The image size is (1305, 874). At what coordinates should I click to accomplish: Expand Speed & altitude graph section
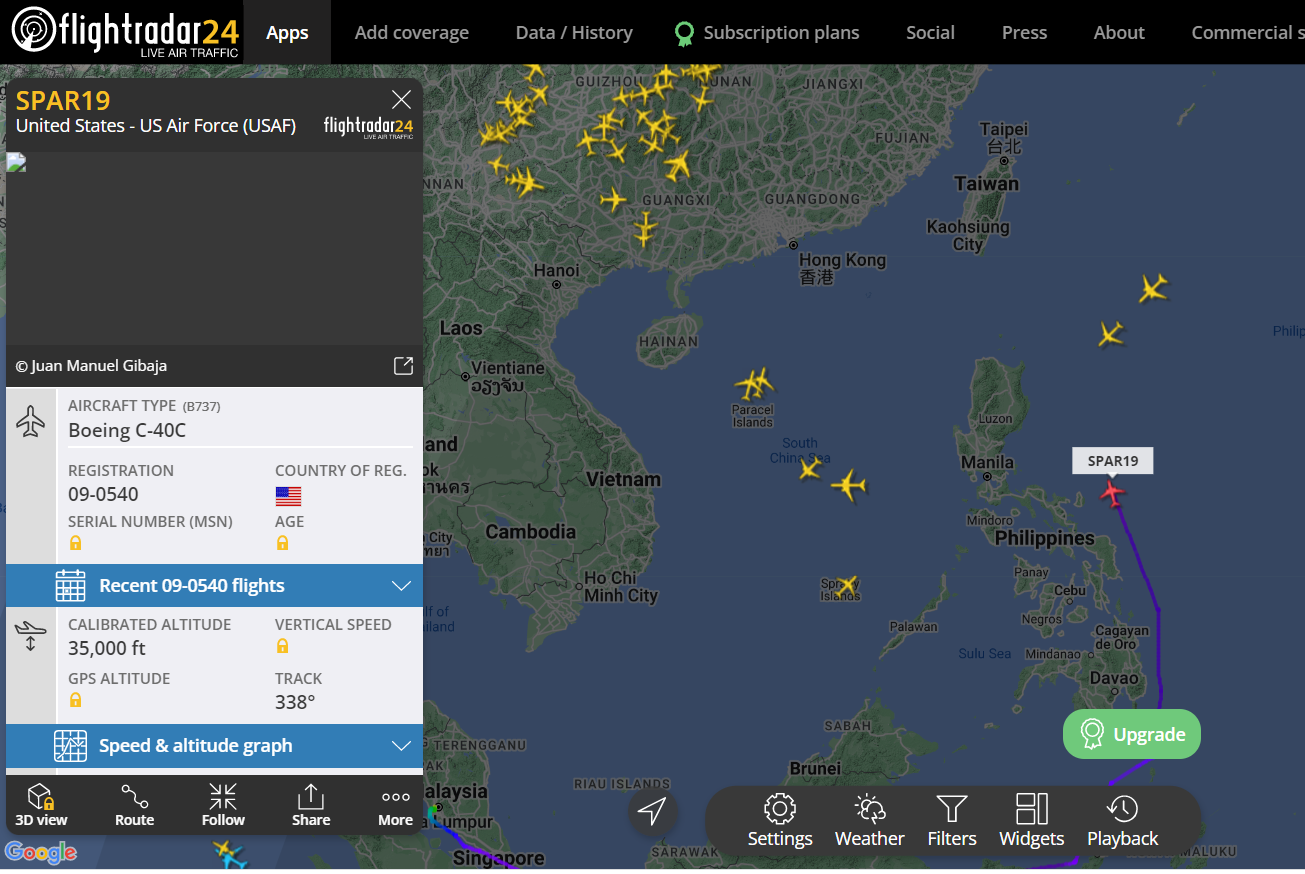214,746
